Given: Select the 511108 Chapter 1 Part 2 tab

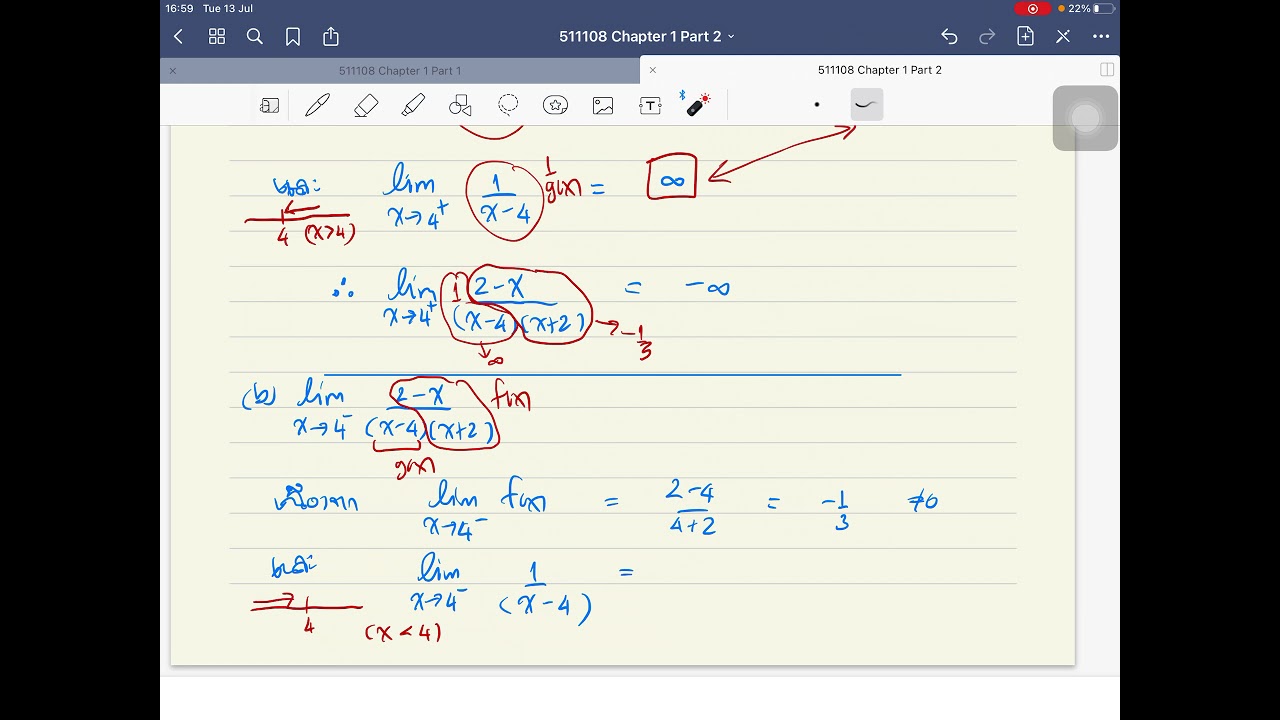Looking at the screenshot, I should 880,70.
